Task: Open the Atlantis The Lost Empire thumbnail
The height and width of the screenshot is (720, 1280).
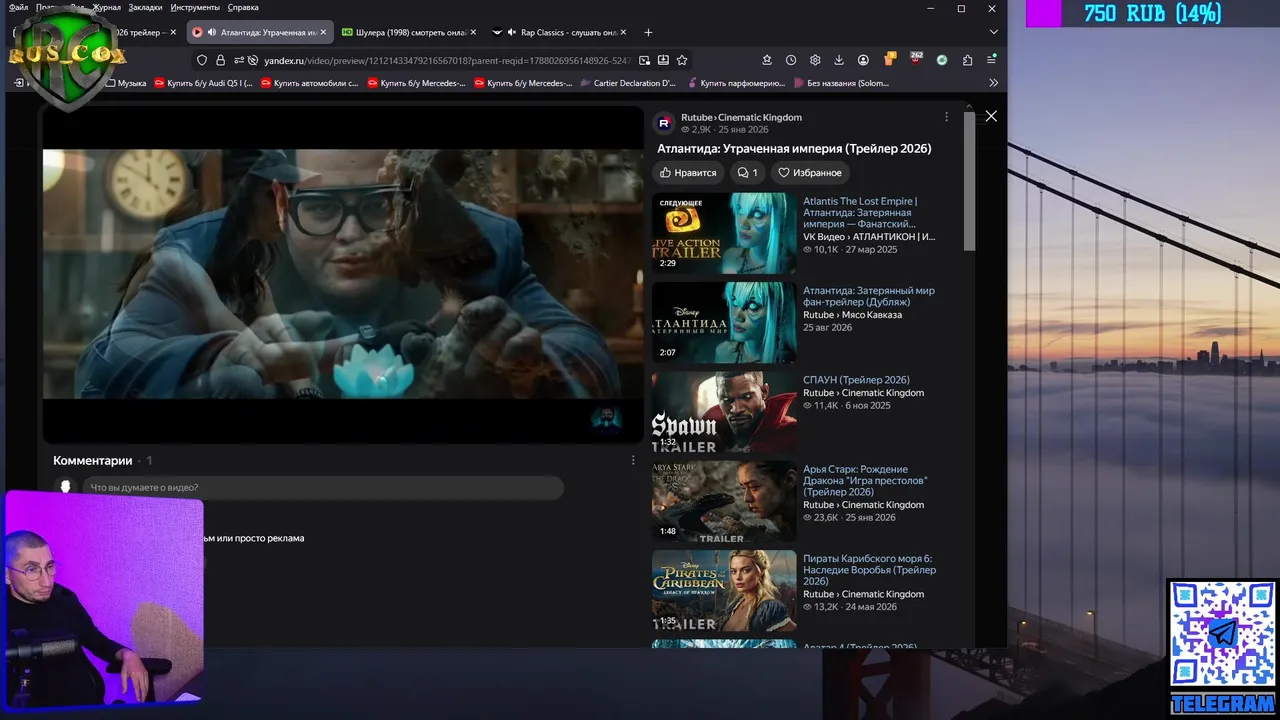Action: pyautogui.click(x=724, y=233)
